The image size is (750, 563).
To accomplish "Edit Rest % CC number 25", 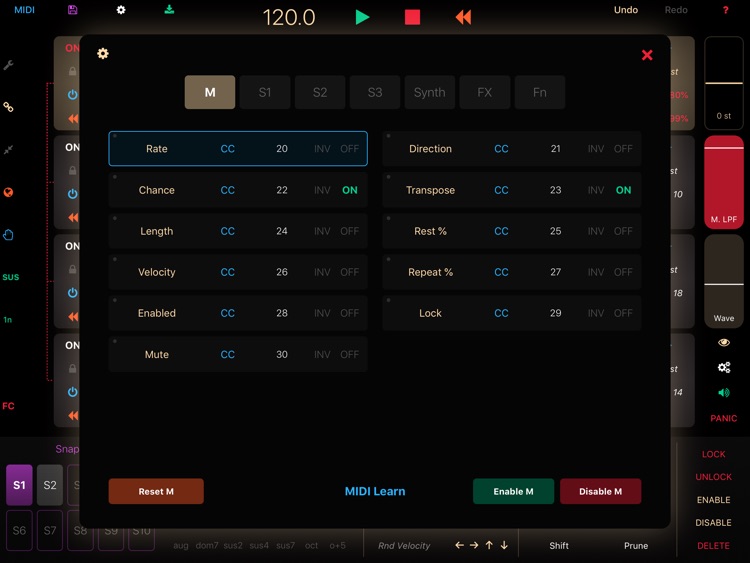I will coord(555,231).
